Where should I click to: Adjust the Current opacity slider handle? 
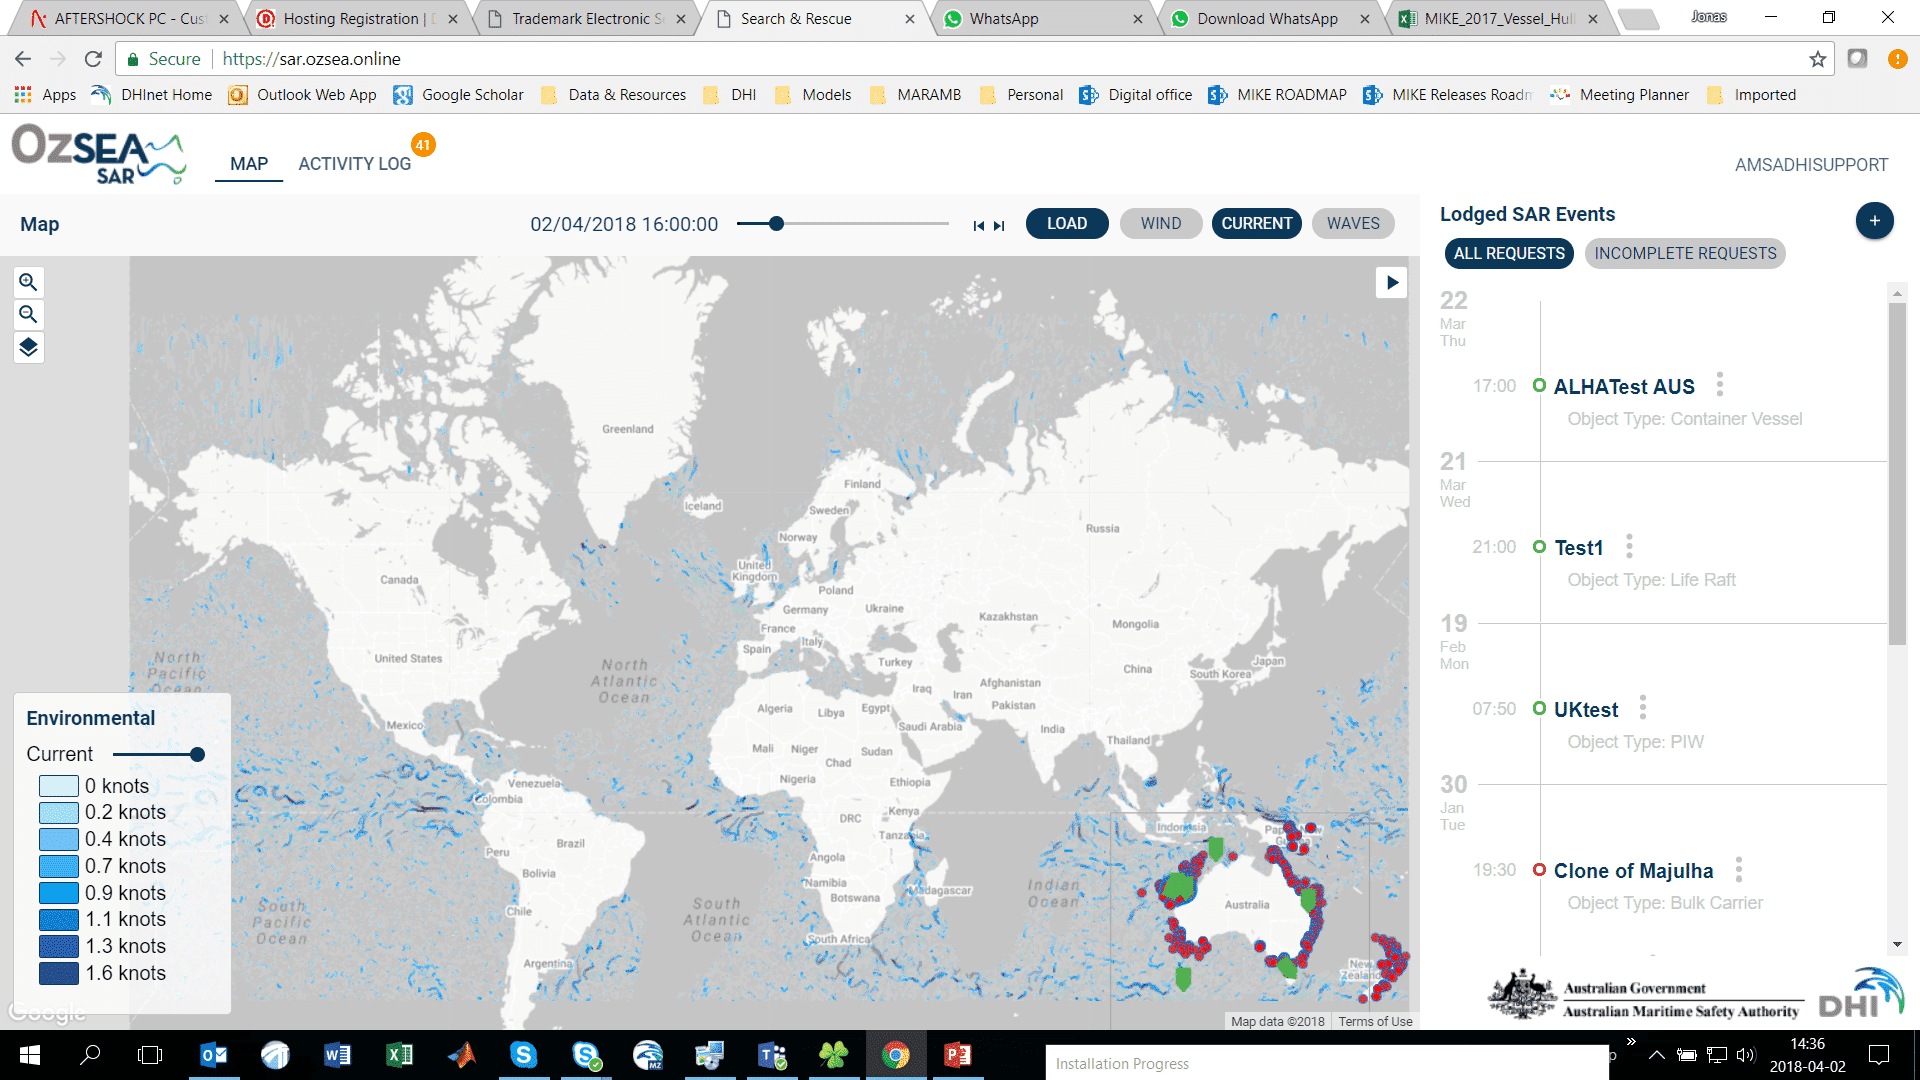tap(197, 755)
